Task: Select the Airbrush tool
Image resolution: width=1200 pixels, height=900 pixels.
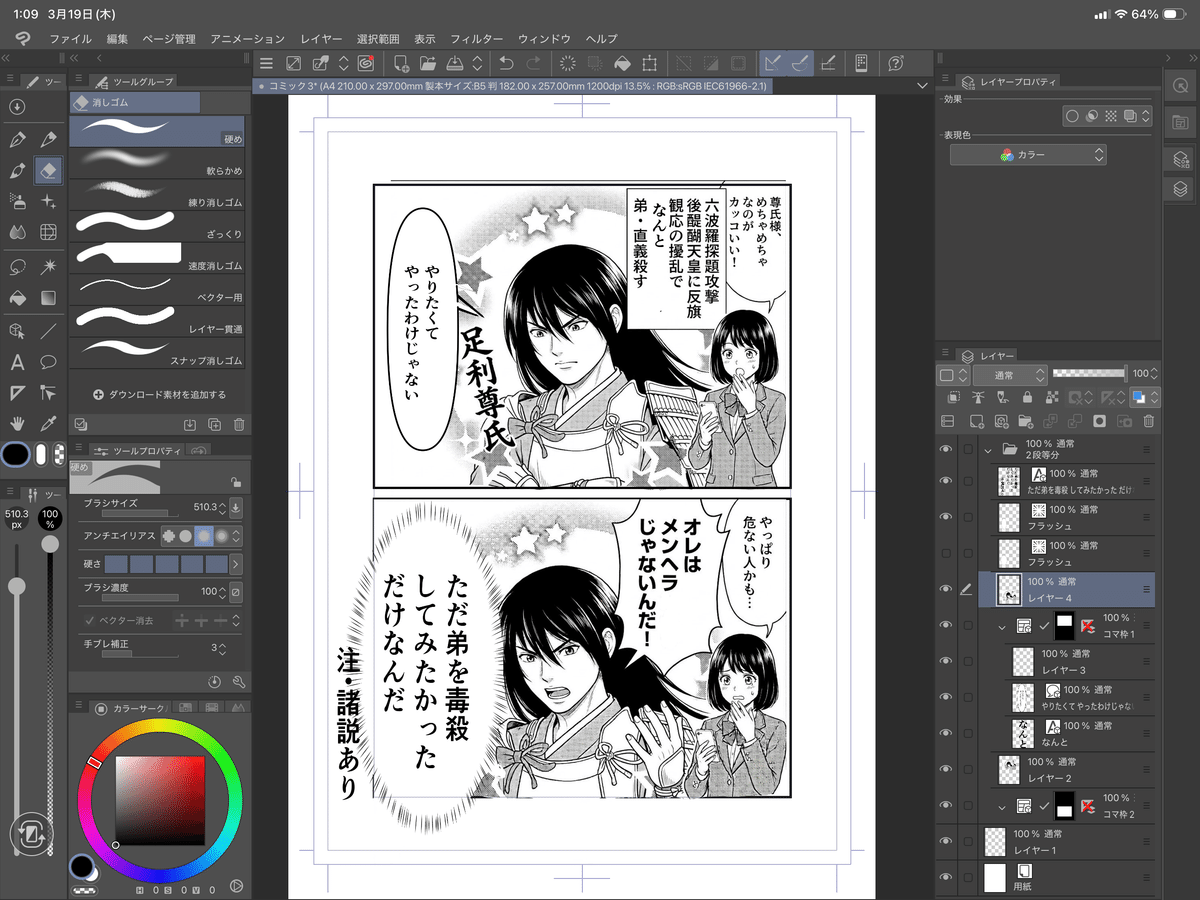Action: click(x=16, y=202)
